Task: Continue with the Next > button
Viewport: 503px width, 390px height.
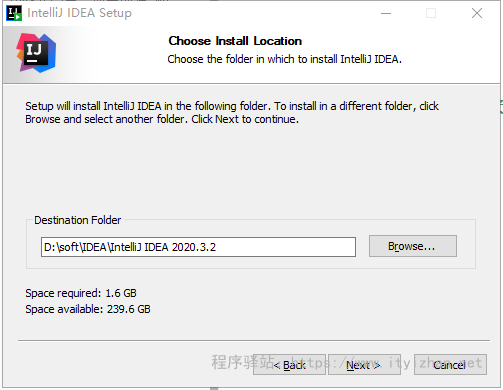Action: [364, 365]
